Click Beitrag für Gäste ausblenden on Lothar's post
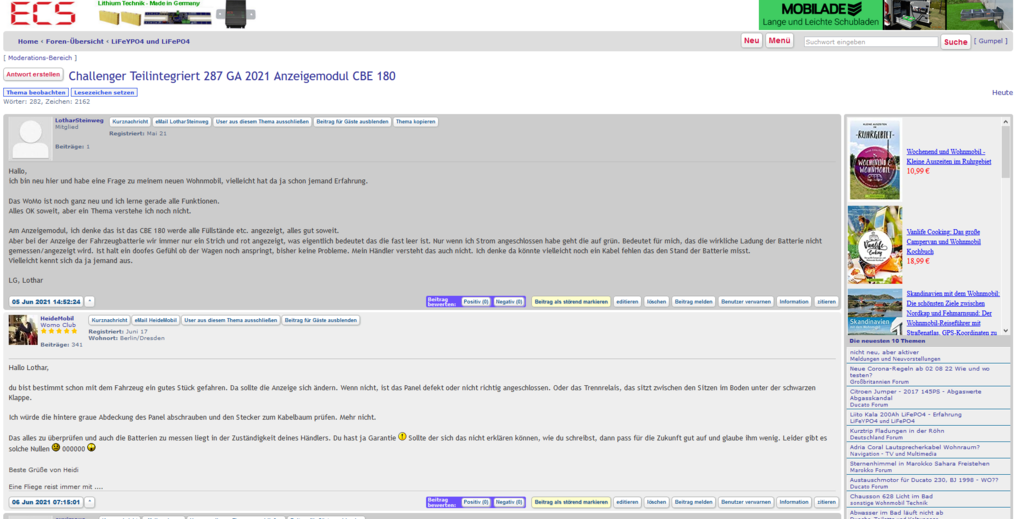1024x519 pixels. [352, 121]
